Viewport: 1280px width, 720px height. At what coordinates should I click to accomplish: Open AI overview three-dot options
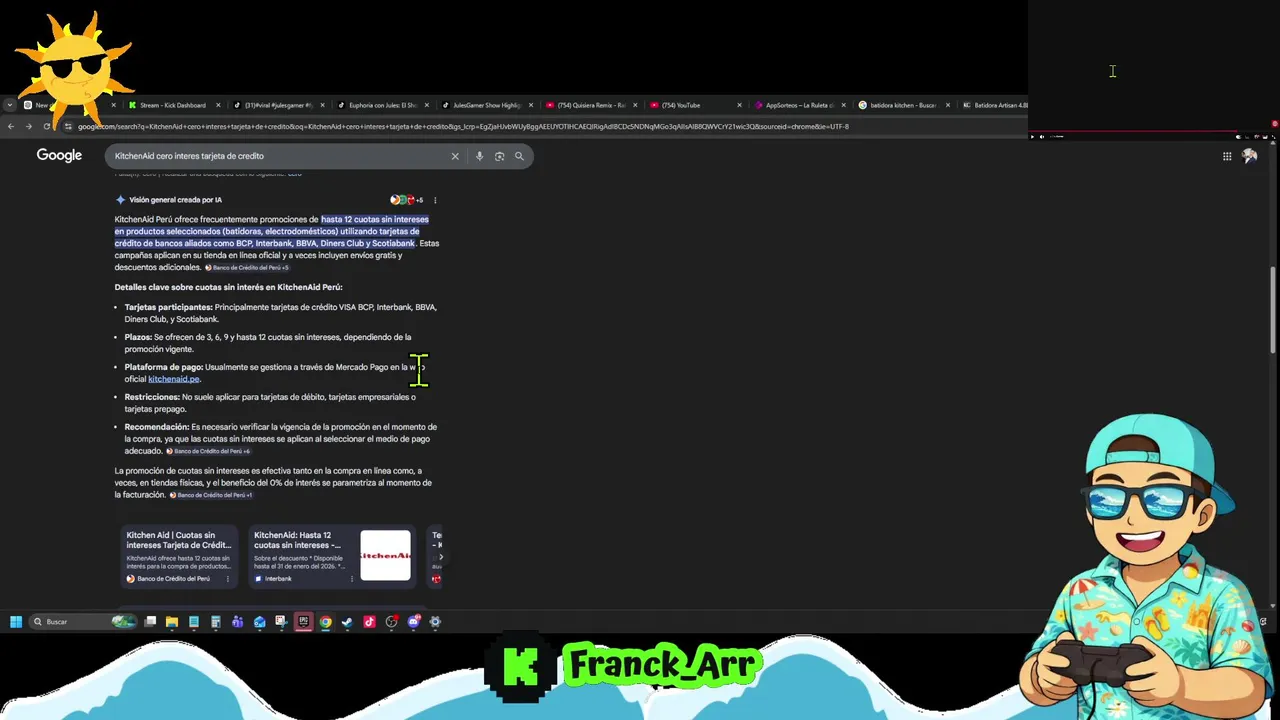click(x=435, y=200)
